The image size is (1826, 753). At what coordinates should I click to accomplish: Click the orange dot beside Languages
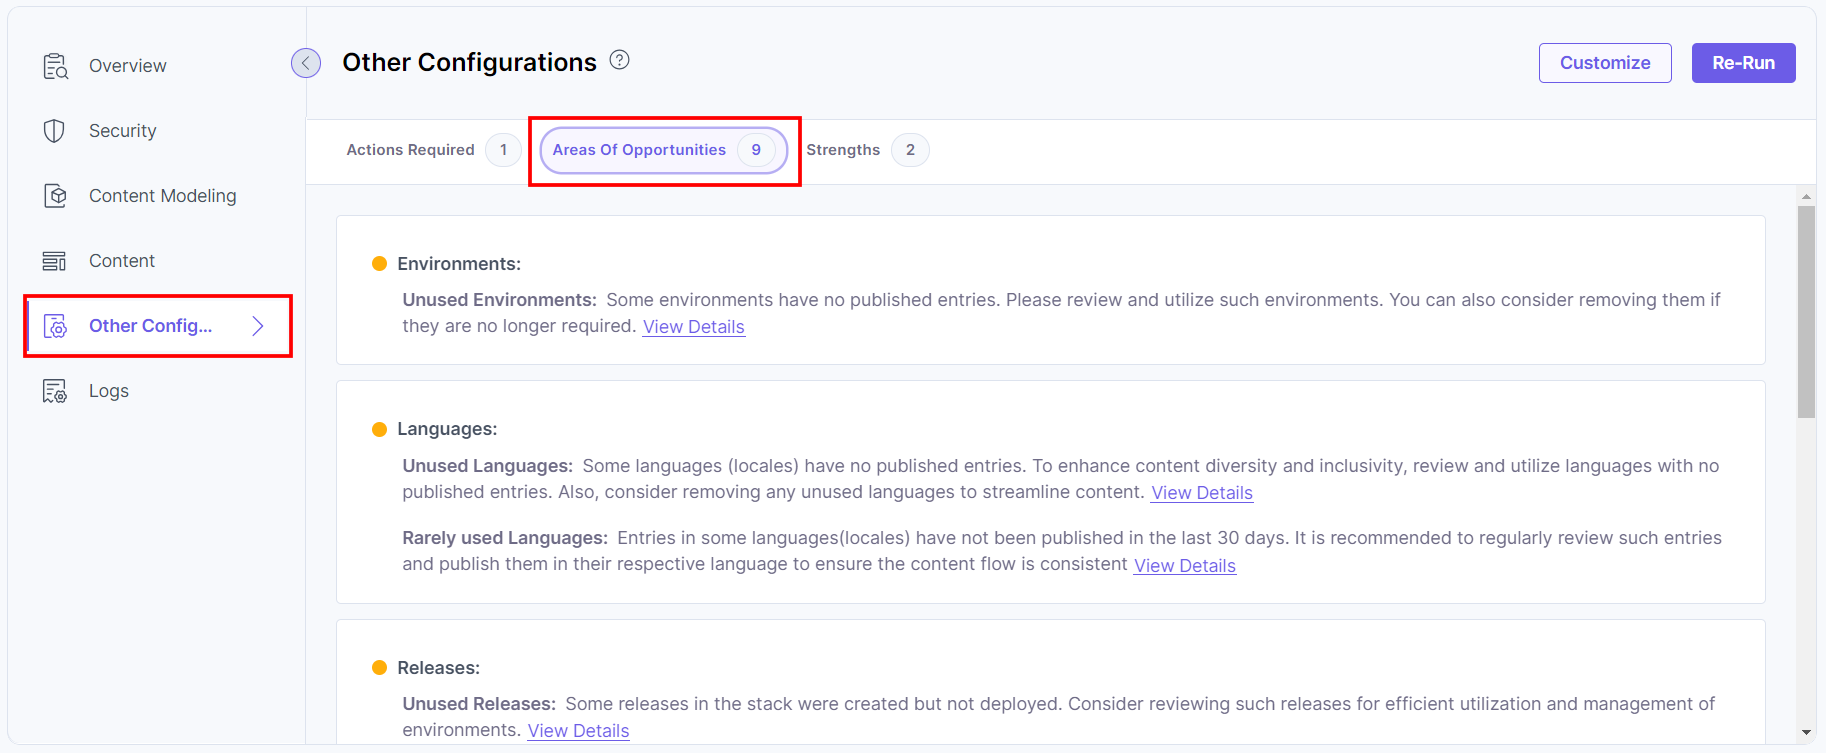tap(379, 429)
